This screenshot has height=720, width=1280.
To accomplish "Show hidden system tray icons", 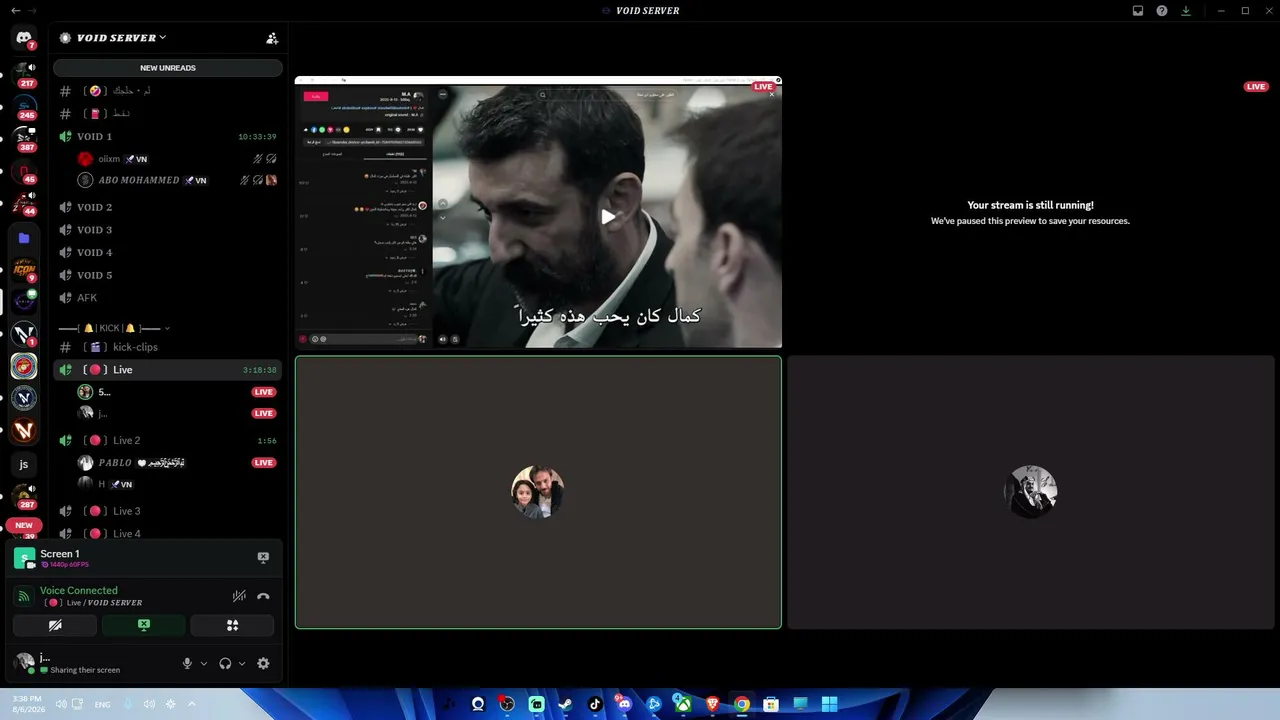I will point(191,704).
